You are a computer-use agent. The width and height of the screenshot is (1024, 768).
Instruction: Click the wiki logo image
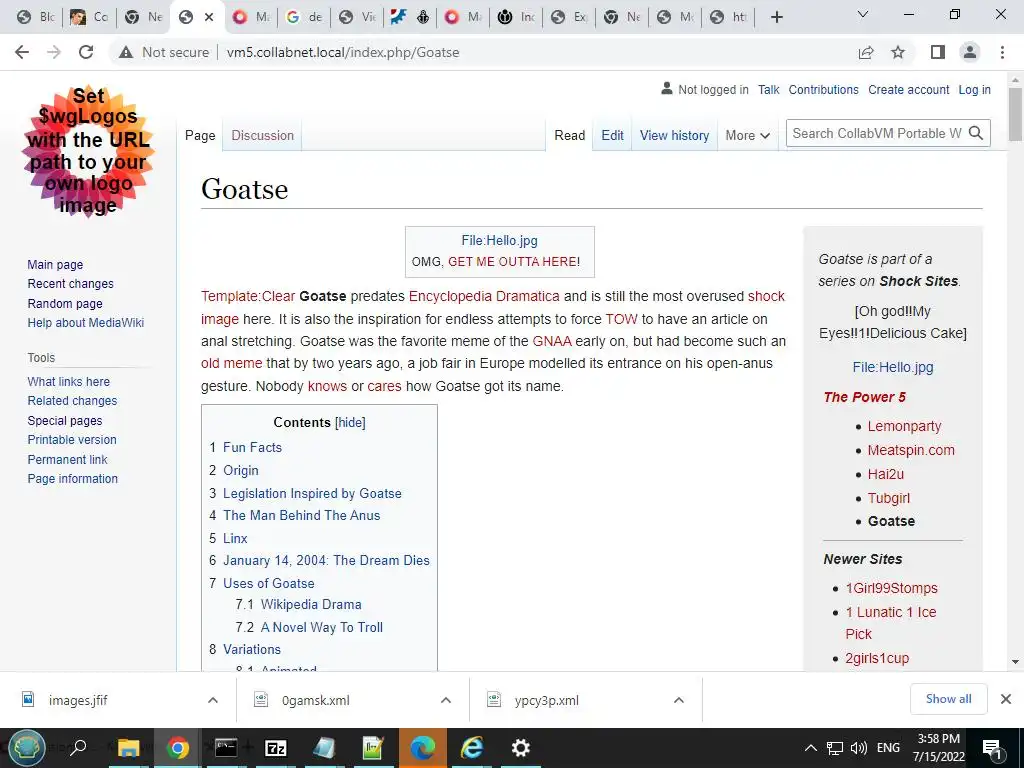[88, 152]
